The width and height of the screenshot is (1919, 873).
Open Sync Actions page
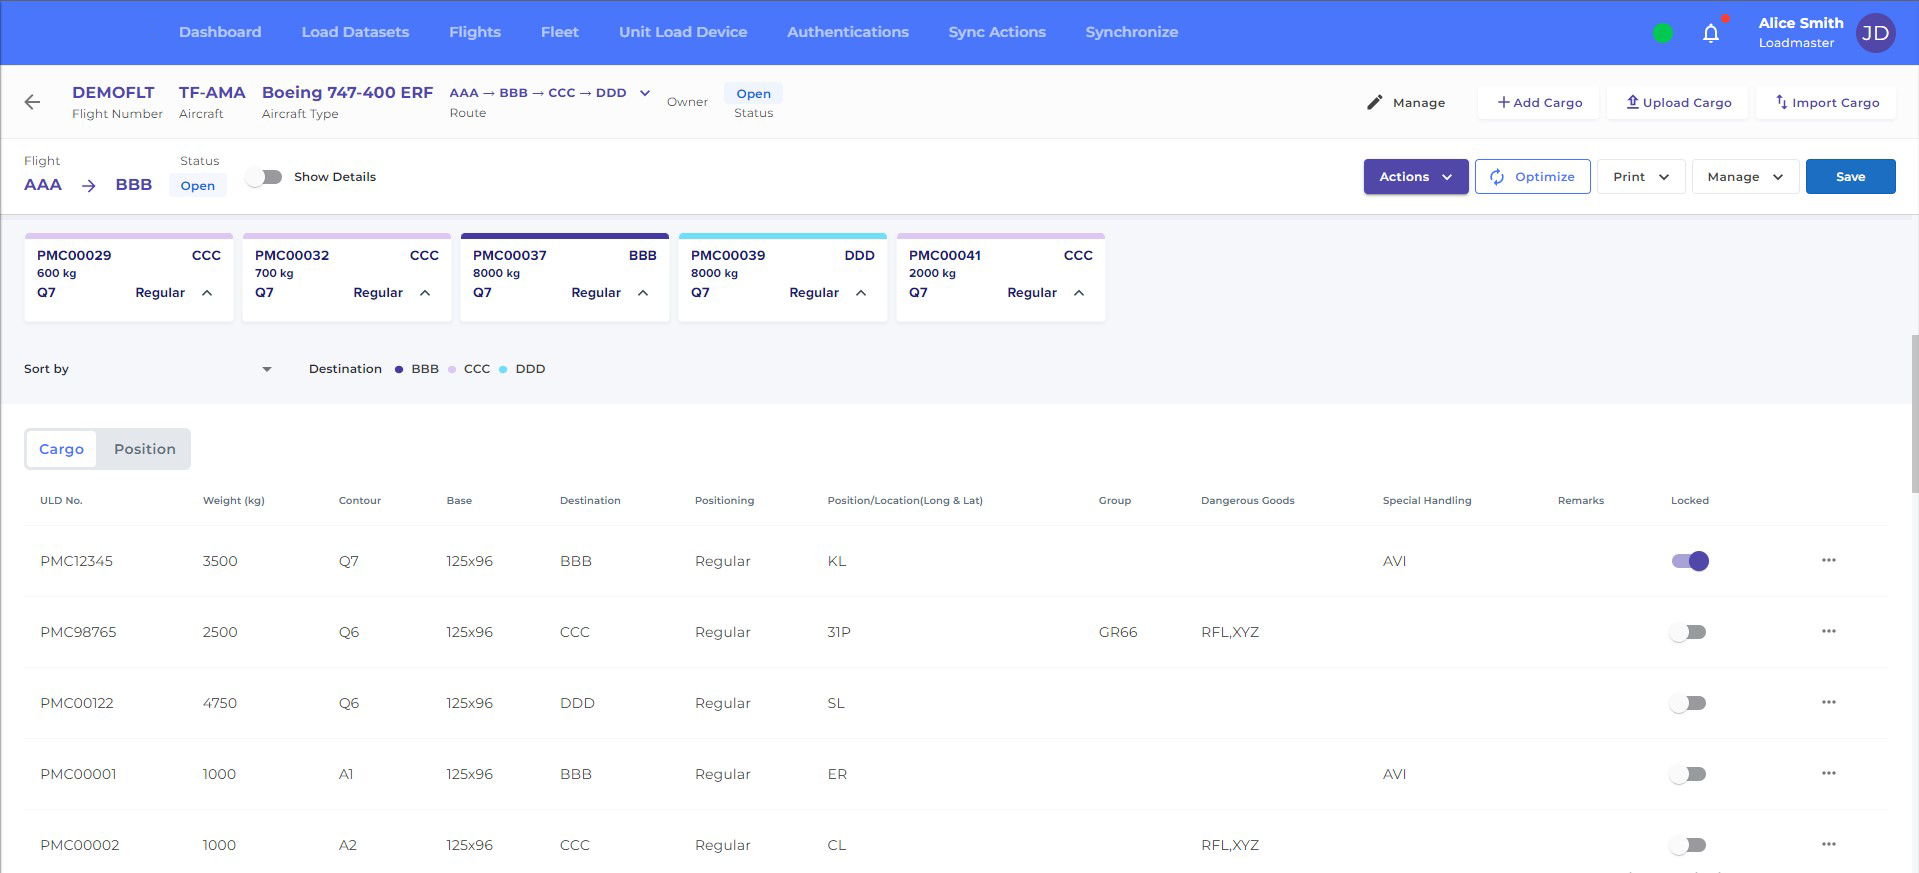pyautogui.click(x=997, y=32)
